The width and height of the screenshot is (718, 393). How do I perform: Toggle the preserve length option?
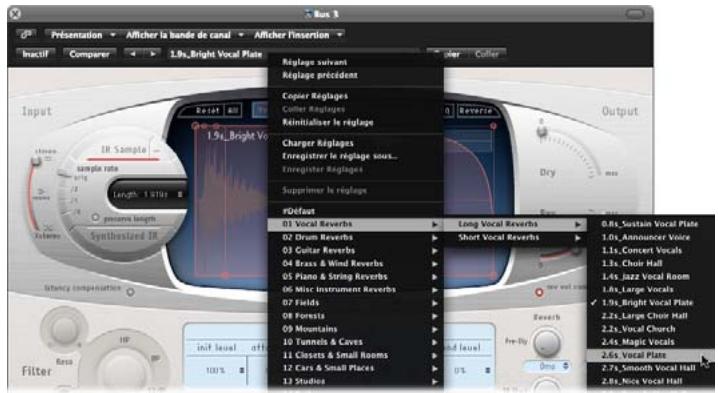(x=95, y=218)
